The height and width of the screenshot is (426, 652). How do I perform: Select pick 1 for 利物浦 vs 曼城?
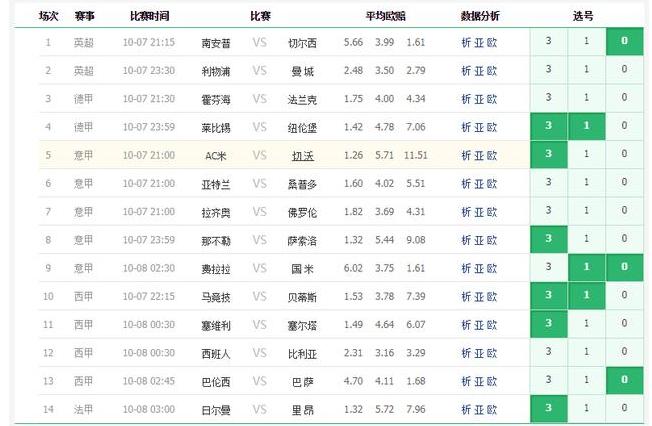pos(586,69)
